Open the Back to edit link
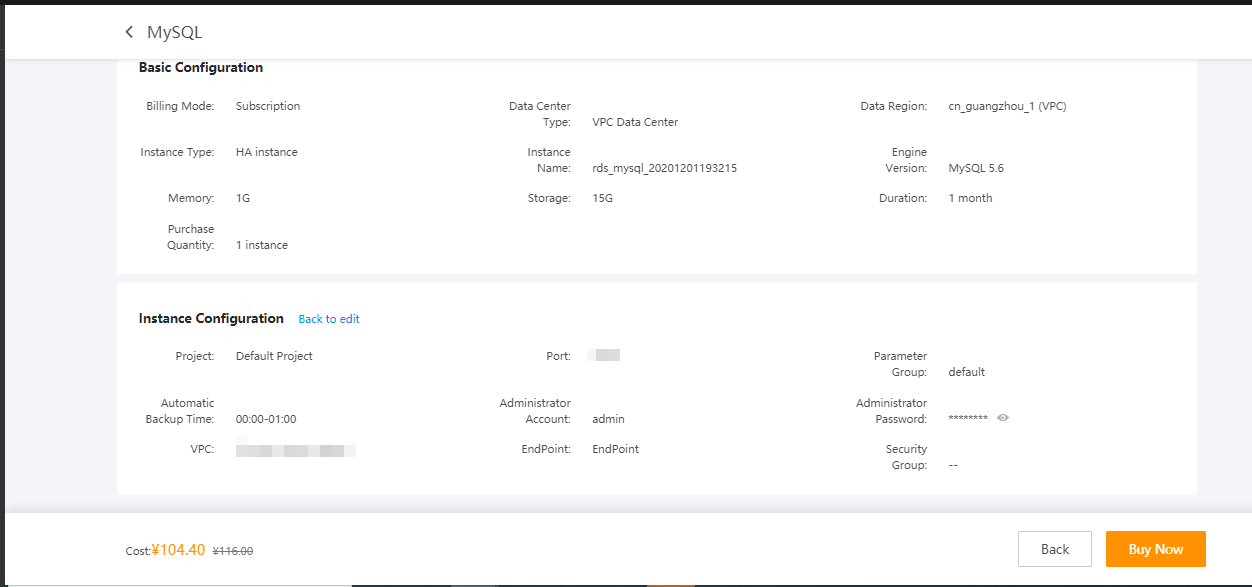Screen dimensions: 1252x587 point(329,319)
